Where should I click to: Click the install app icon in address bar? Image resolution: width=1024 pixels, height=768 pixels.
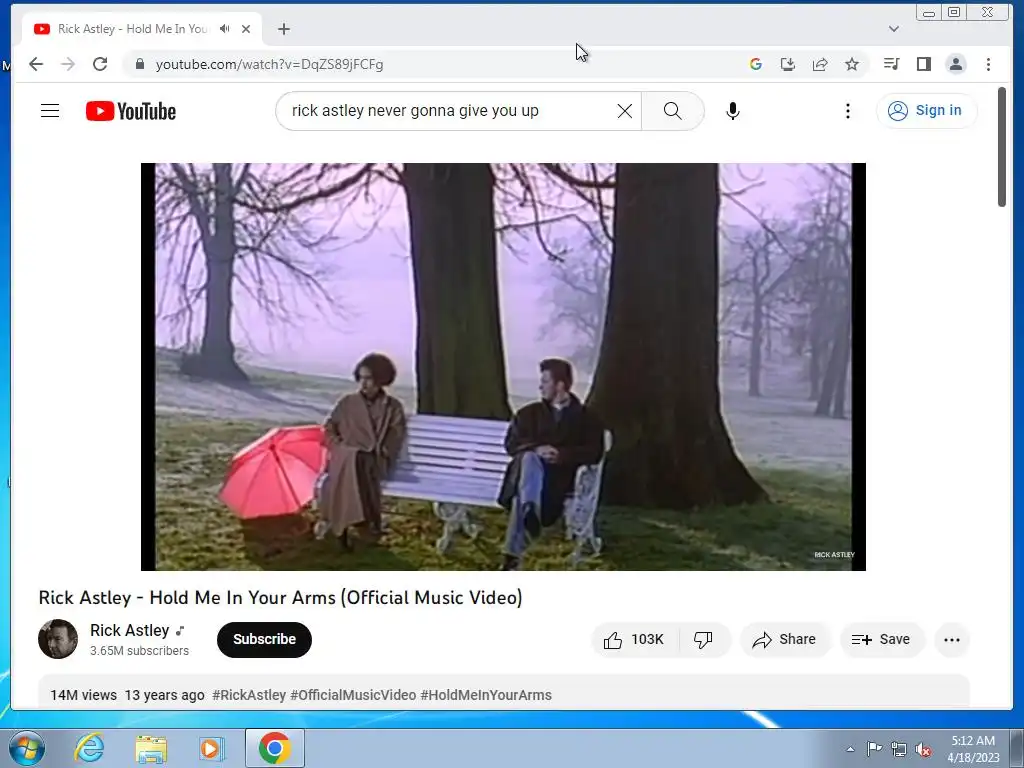788,64
